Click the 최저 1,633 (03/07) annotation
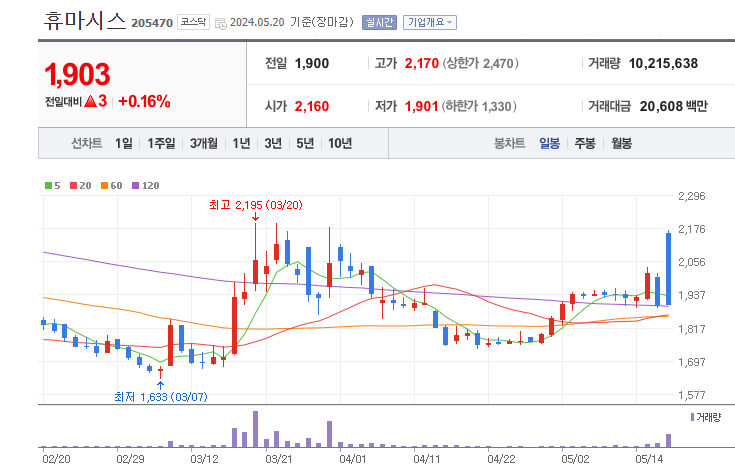Viewport: 735px width, 471px height. 161,397
